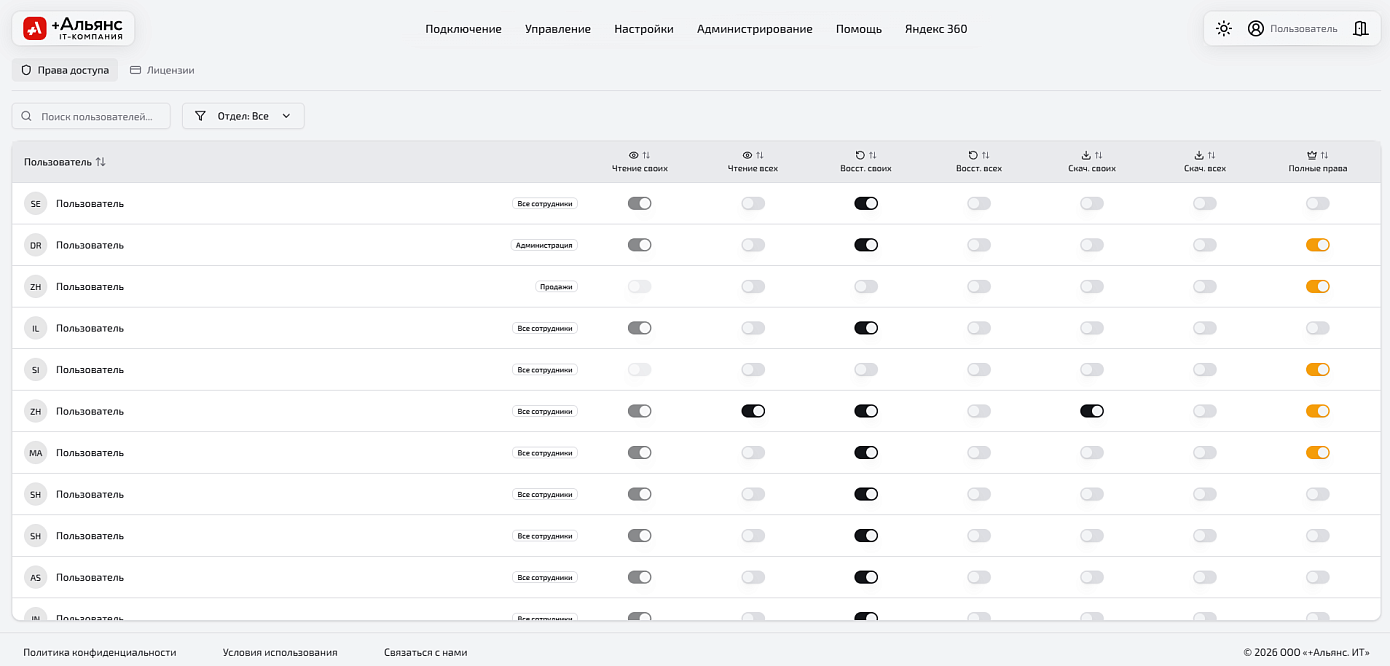
Task: Click the AS user avatar
Action: point(36,577)
